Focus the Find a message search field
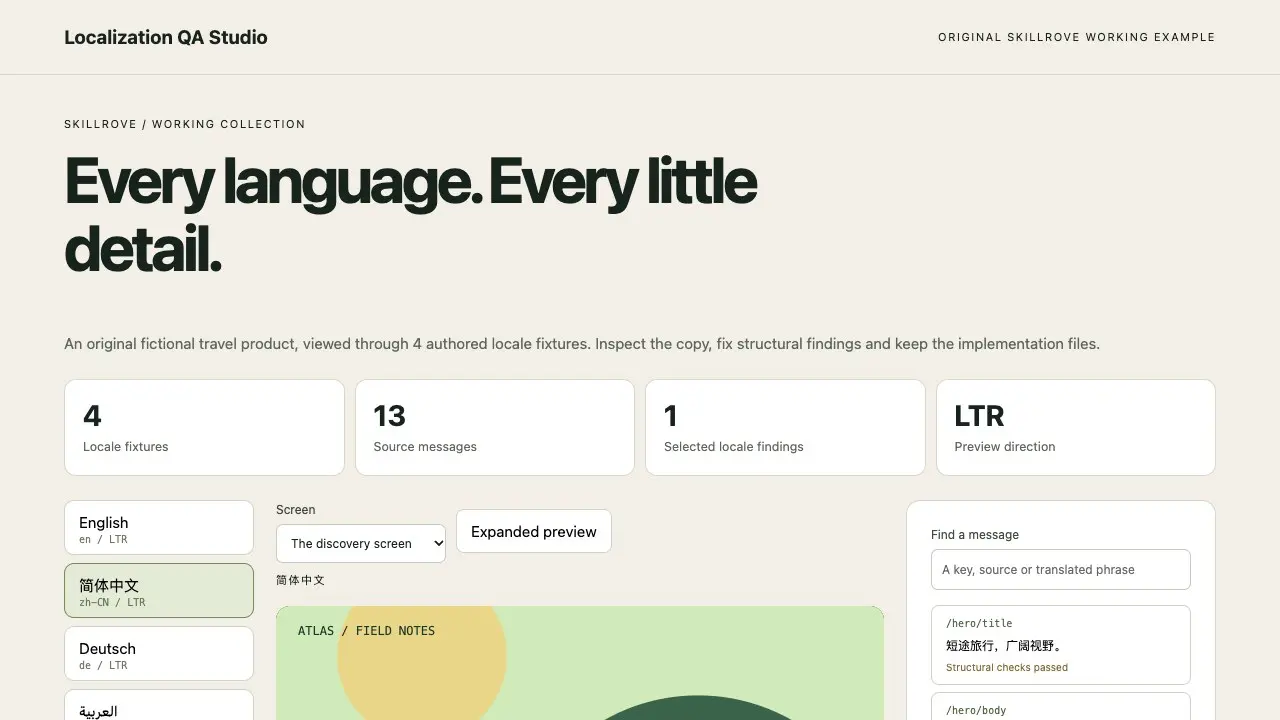This screenshot has width=1280, height=720. coord(1061,570)
